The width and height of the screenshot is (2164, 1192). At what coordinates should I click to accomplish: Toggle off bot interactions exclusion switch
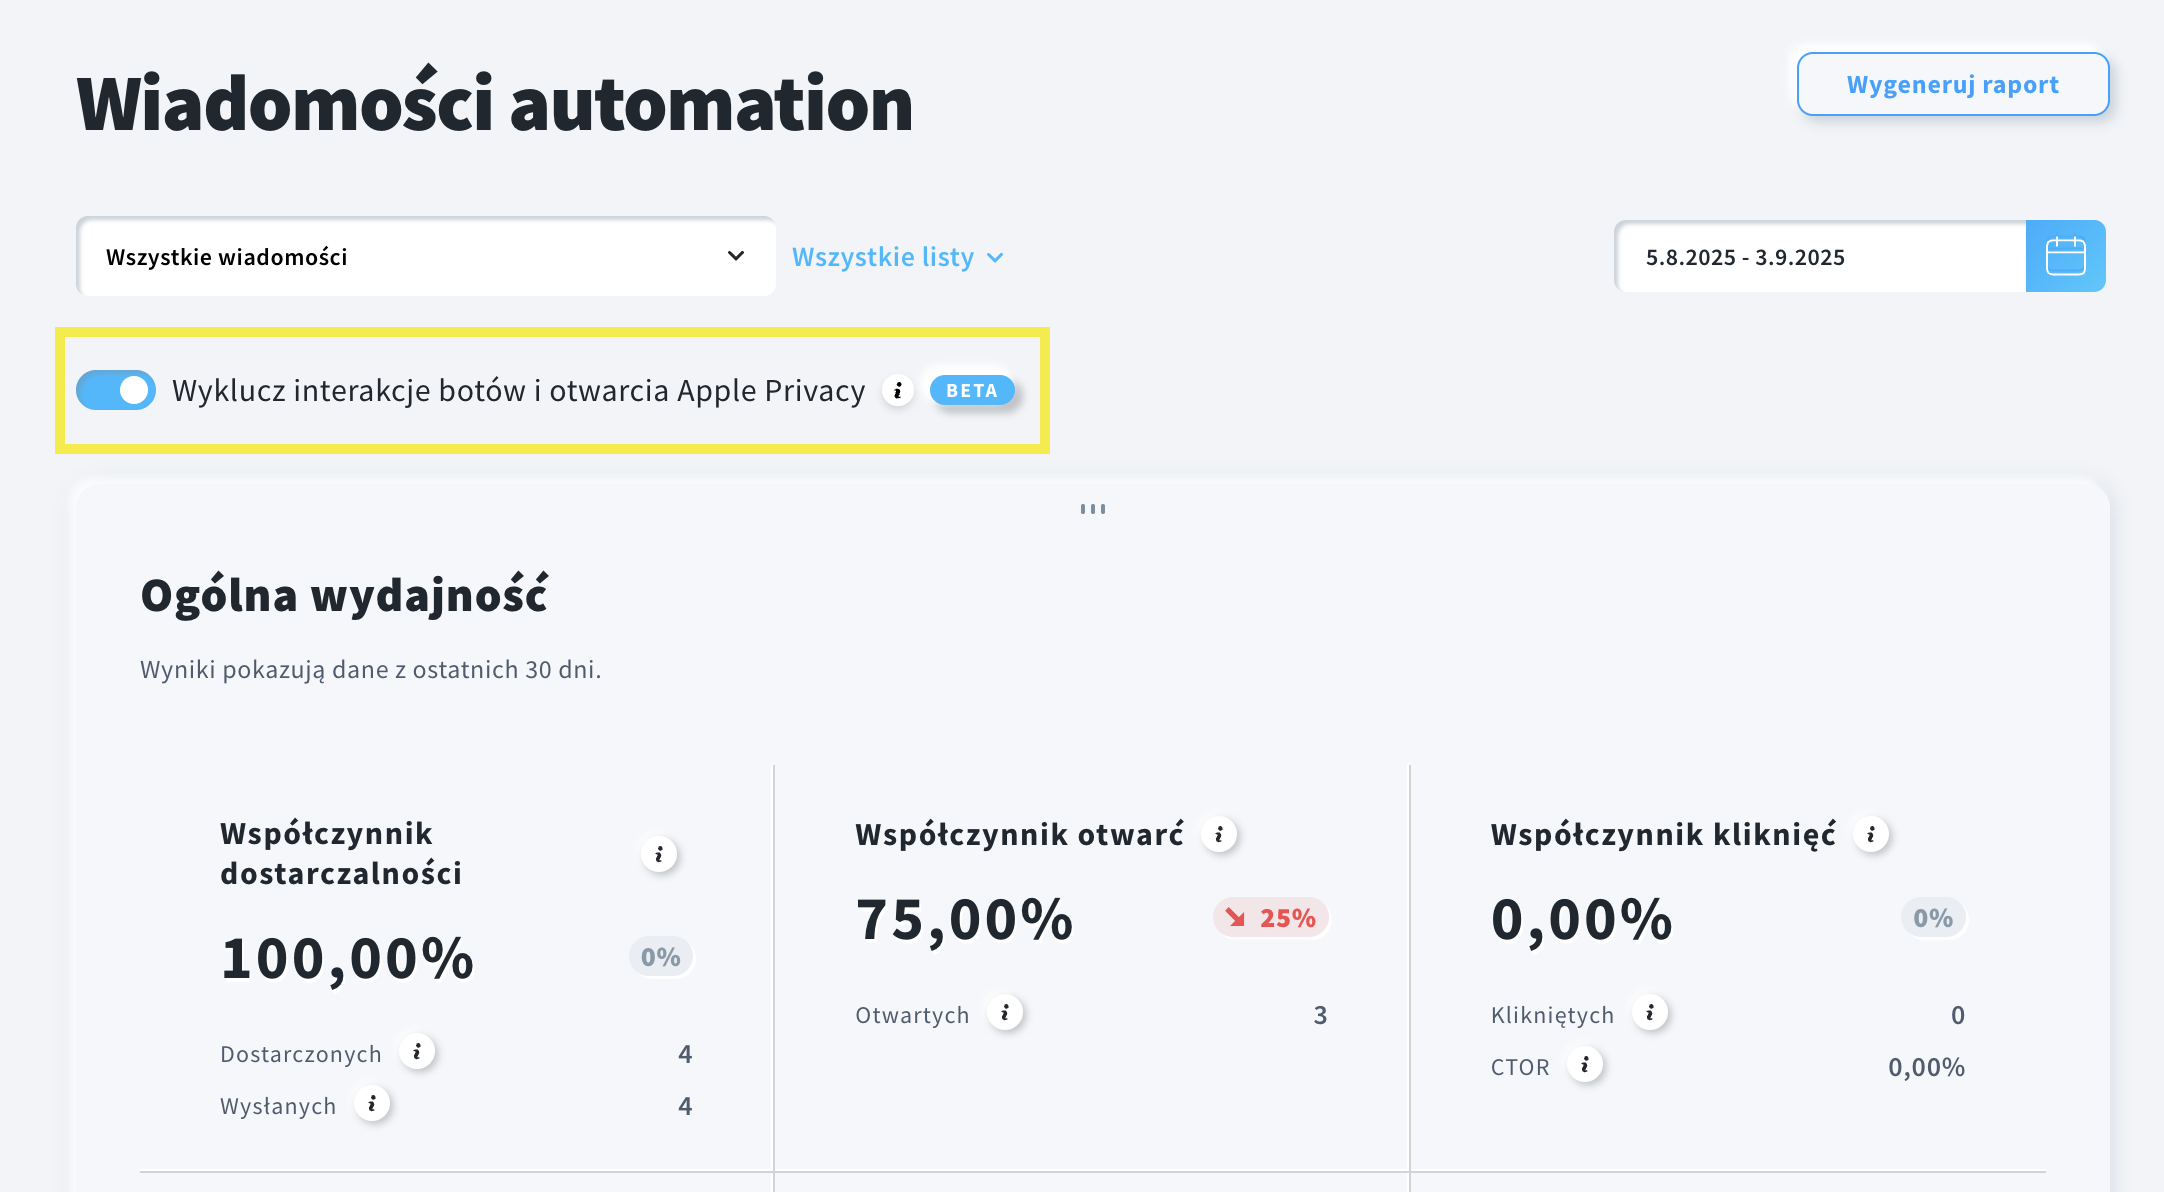click(116, 390)
